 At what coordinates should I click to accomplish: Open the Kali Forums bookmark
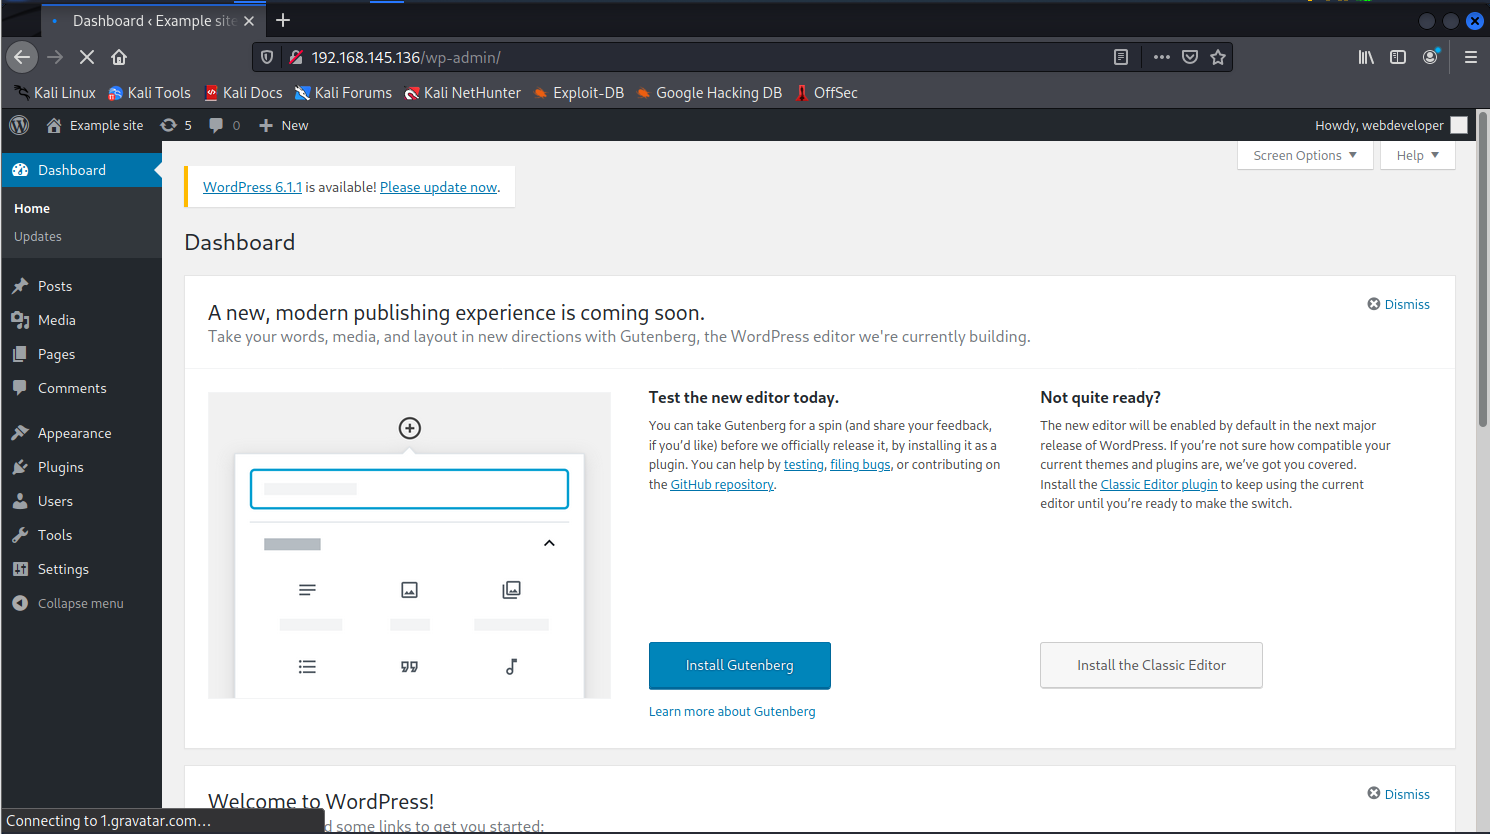[x=343, y=92]
